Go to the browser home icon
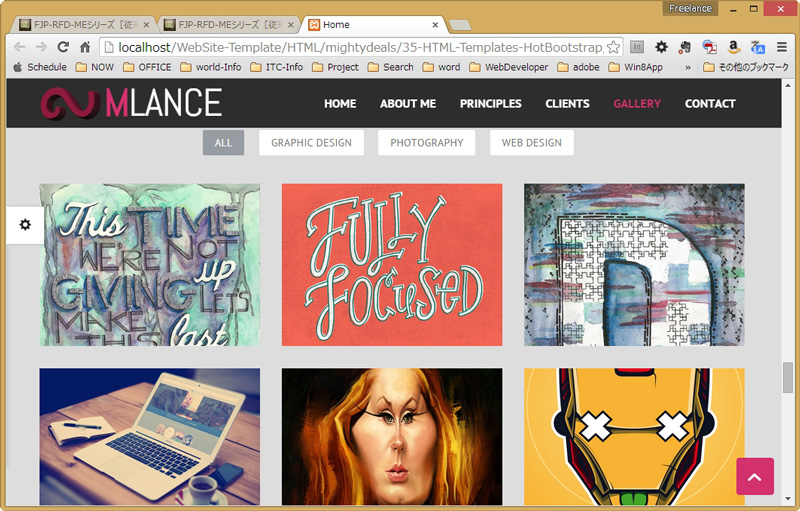Image resolution: width=800 pixels, height=511 pixels. pyautogui.click(x=85, y=47)
